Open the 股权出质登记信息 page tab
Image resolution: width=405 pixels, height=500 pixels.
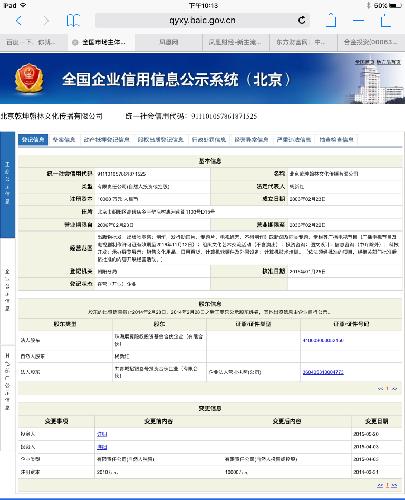coord(160,140)
